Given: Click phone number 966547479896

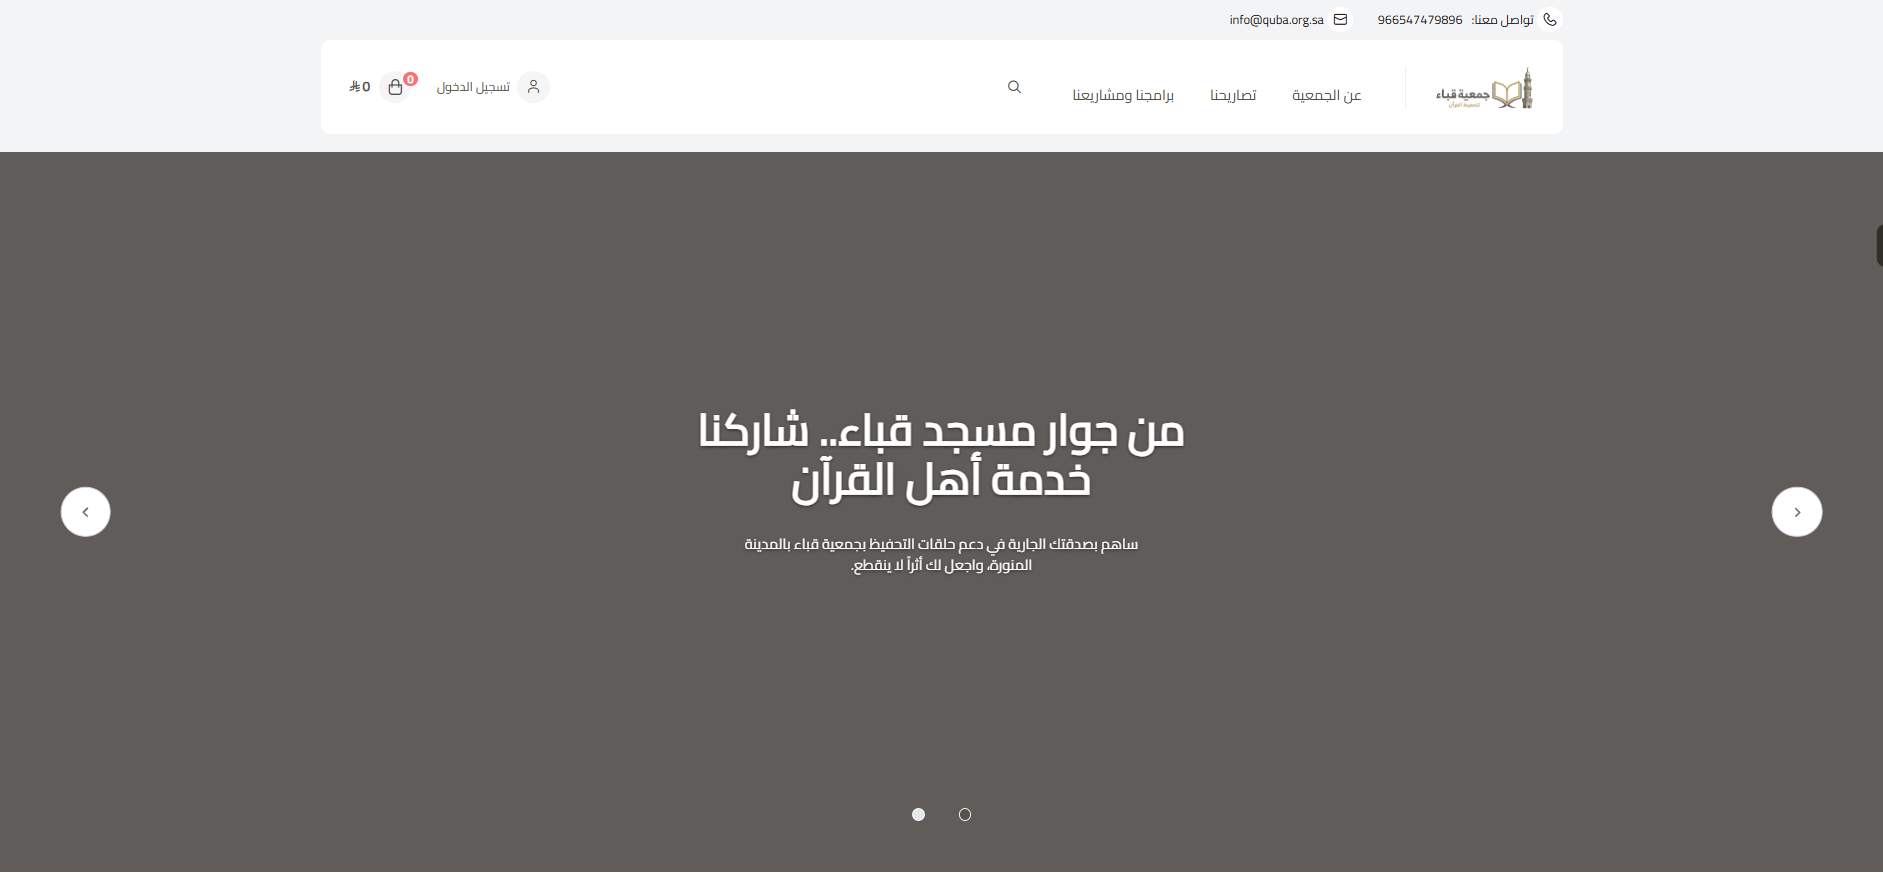Looking at the screenshot, I should point(1420,20).
